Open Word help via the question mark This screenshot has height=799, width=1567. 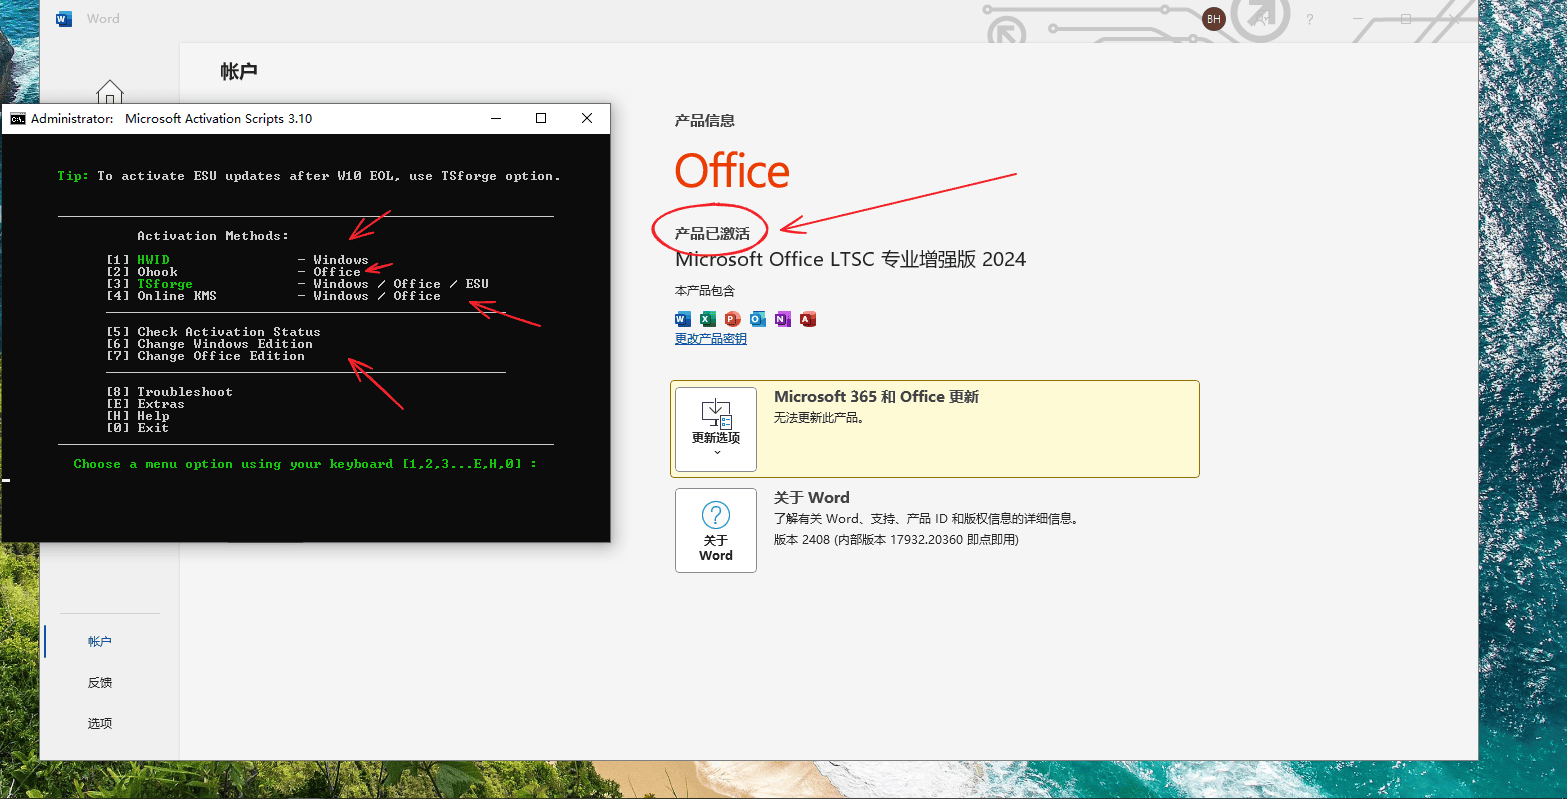1310,19
